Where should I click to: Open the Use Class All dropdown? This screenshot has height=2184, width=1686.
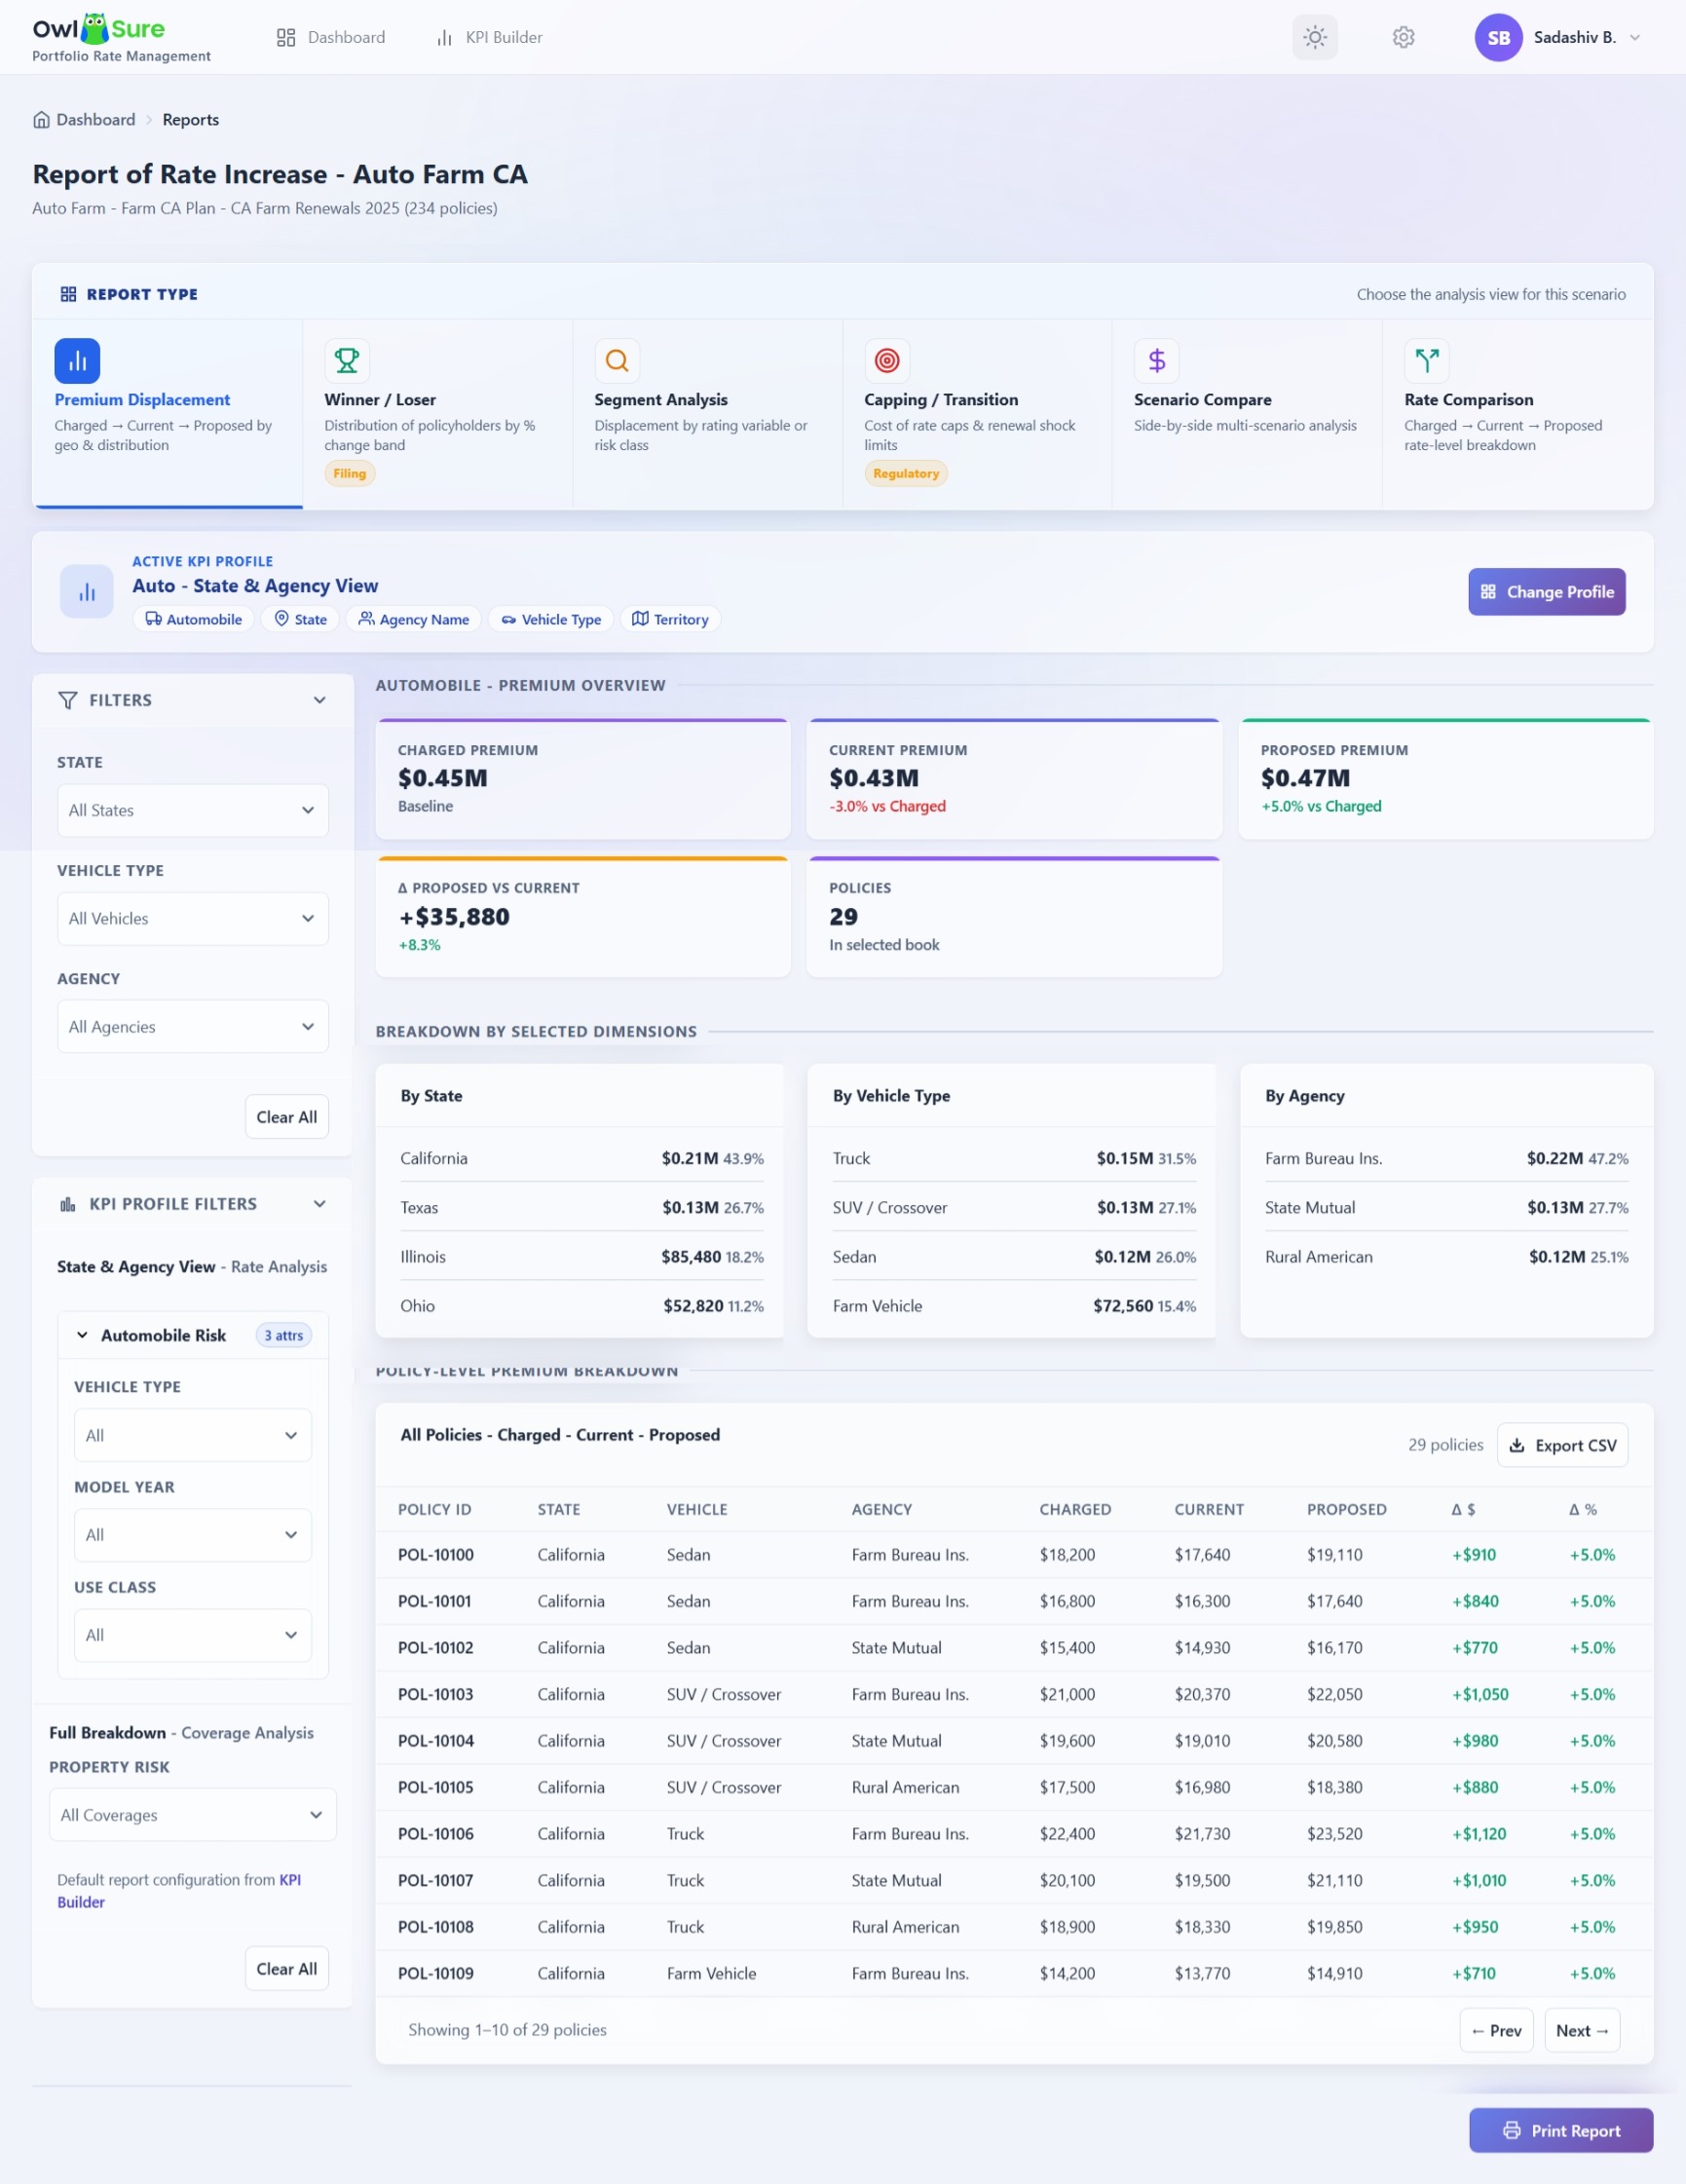(x=193, y=1635)
